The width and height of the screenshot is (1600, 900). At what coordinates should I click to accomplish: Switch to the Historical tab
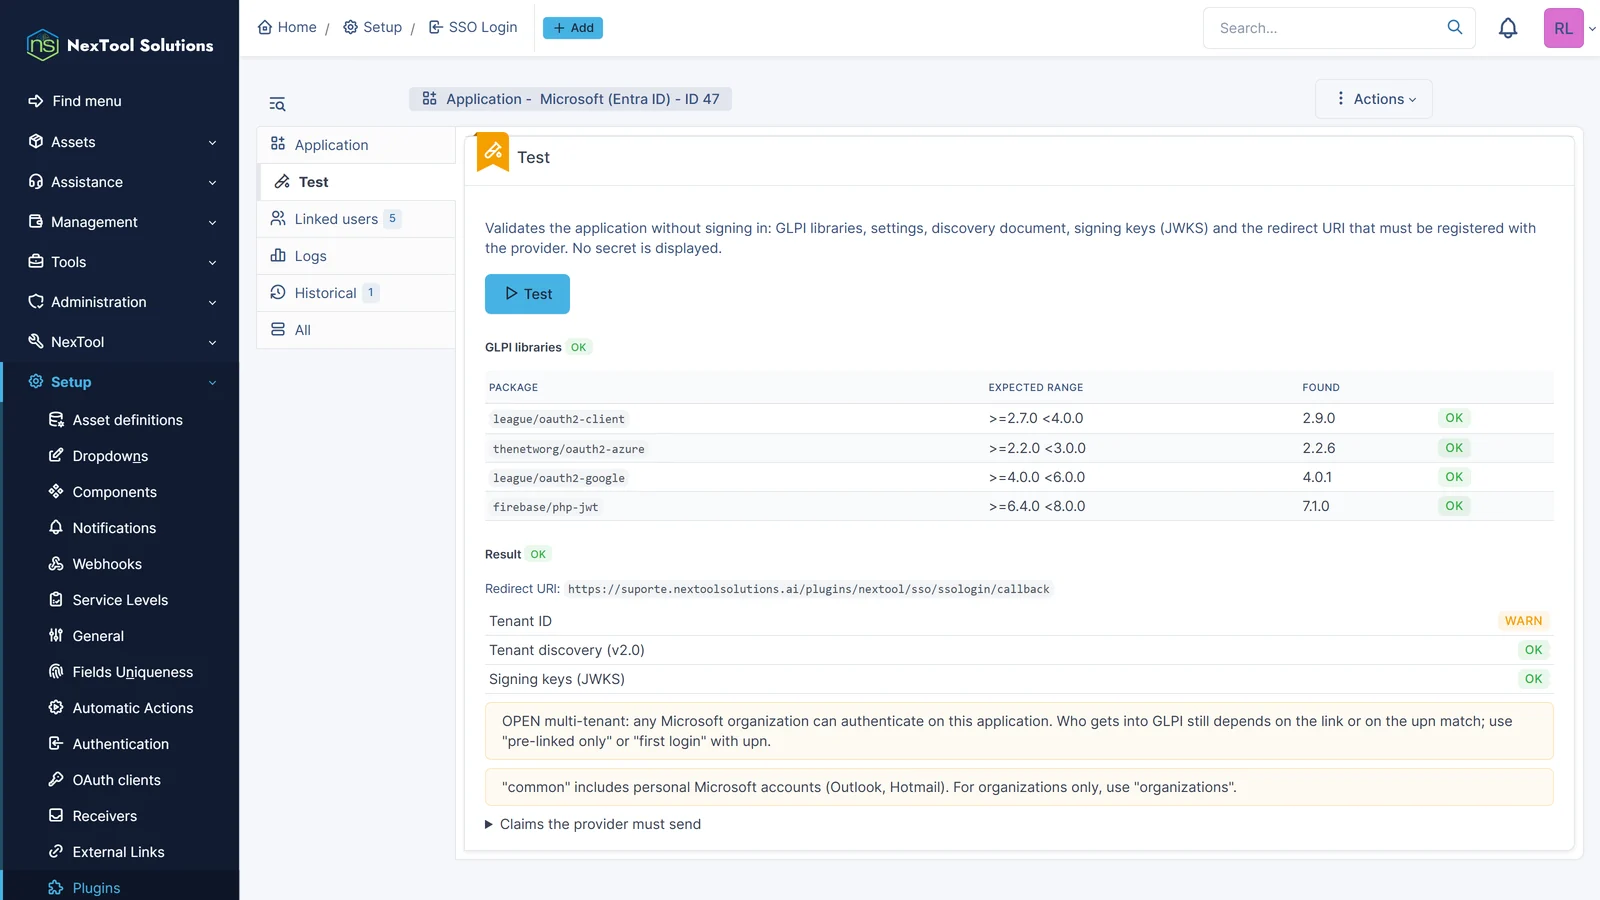pyautogui.click(x=356, y=293)
